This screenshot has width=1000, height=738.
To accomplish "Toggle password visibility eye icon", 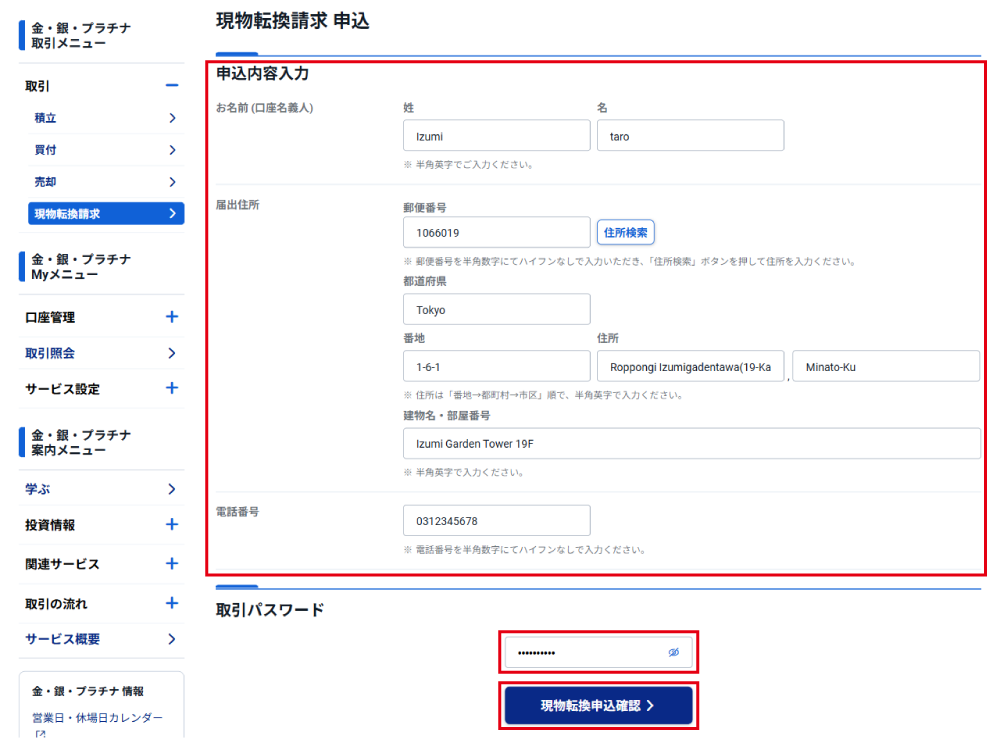I will point(674,653).
